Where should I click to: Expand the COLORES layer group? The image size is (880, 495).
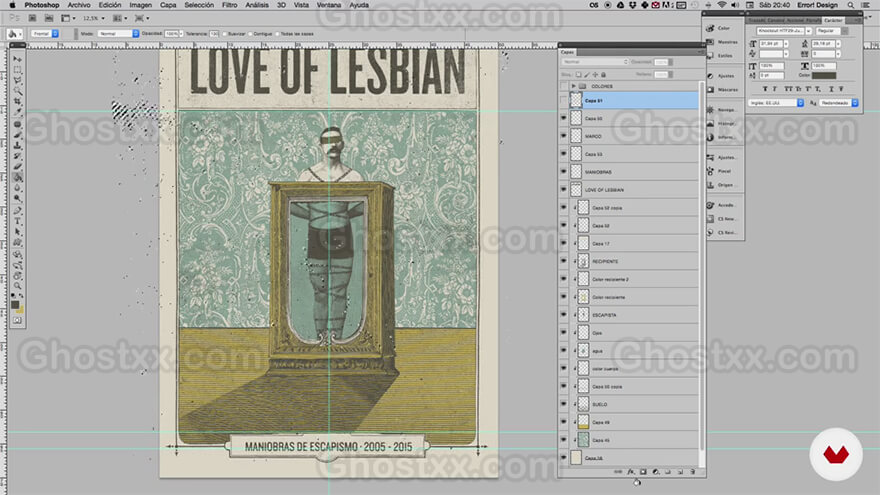pos(574,86)
